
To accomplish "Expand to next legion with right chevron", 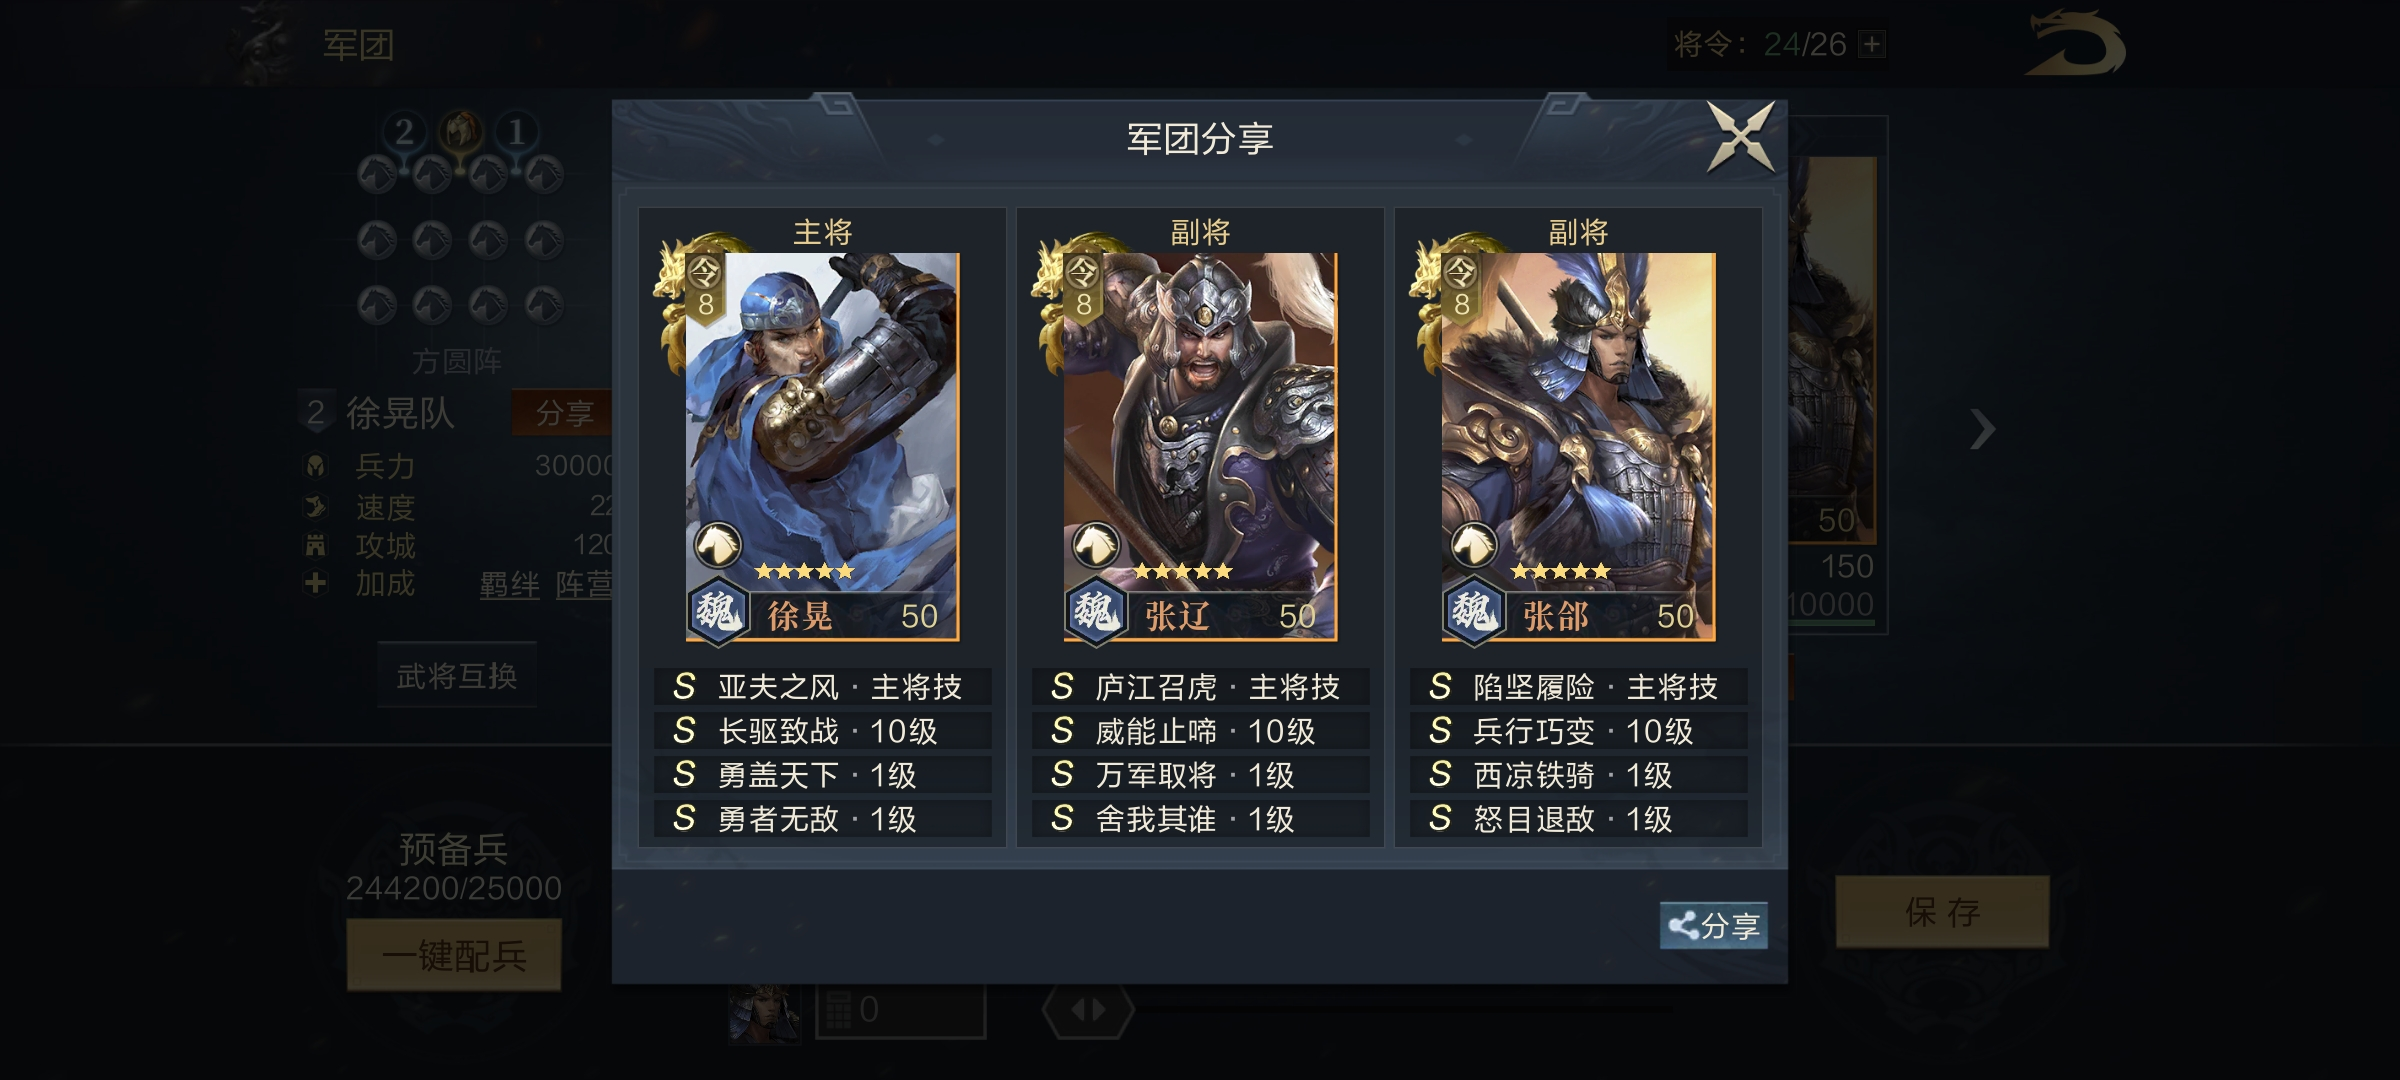I will point(1982,429).
